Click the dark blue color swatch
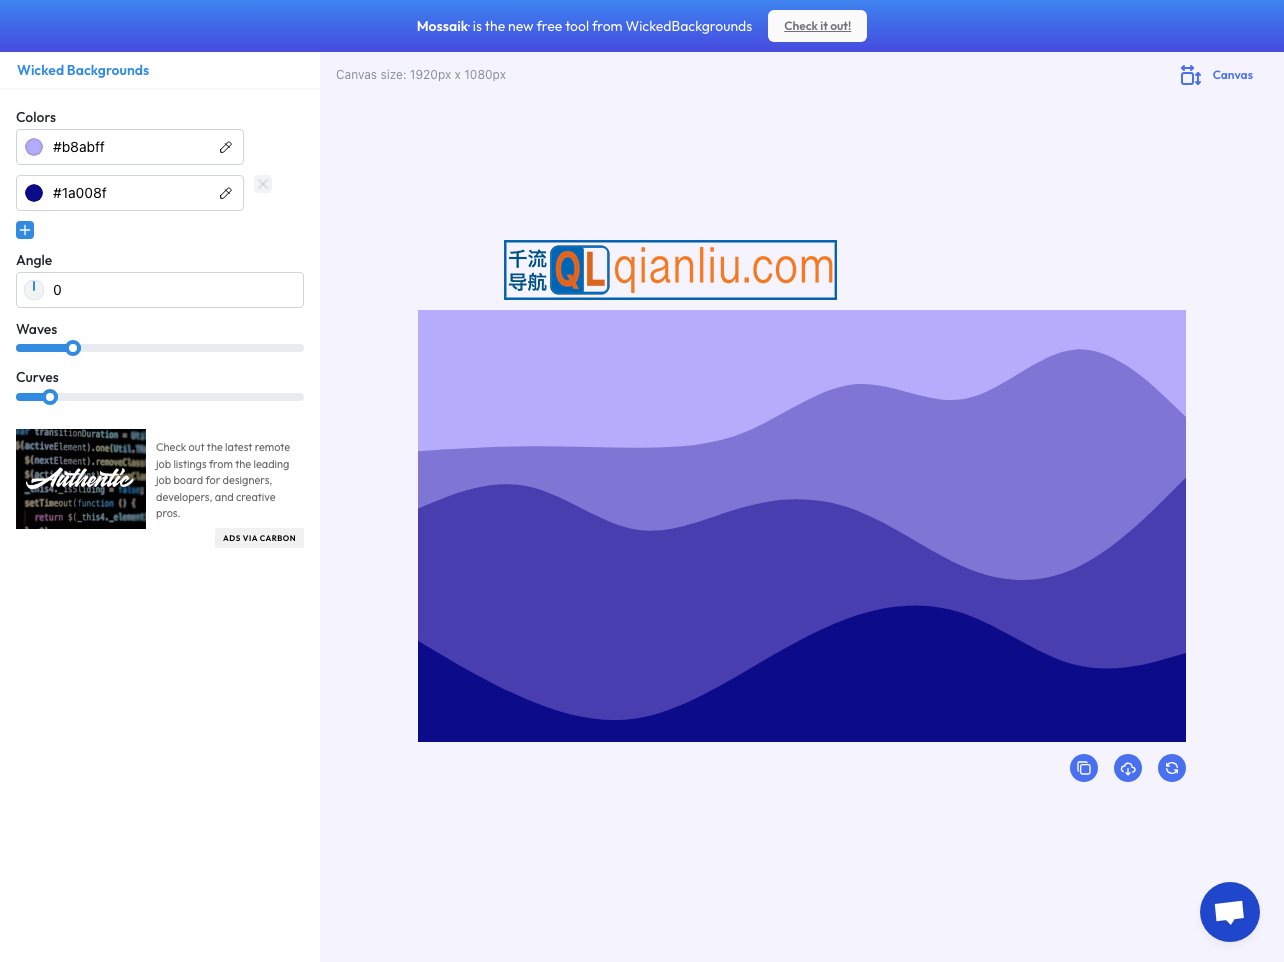The width and height of the screenshot is (1284, 962). (x=34, y=193)
